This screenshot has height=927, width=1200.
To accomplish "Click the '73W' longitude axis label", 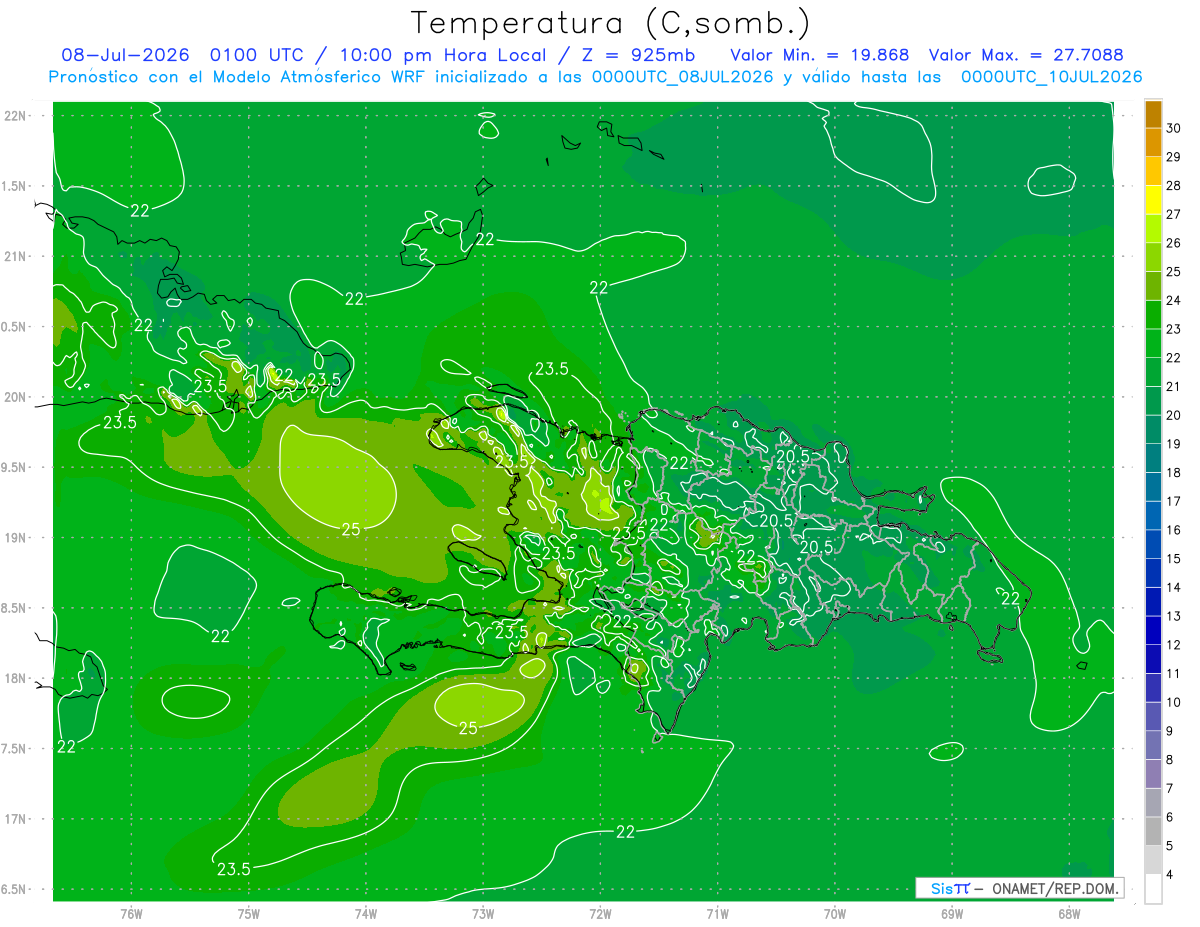I will point(483,913).
